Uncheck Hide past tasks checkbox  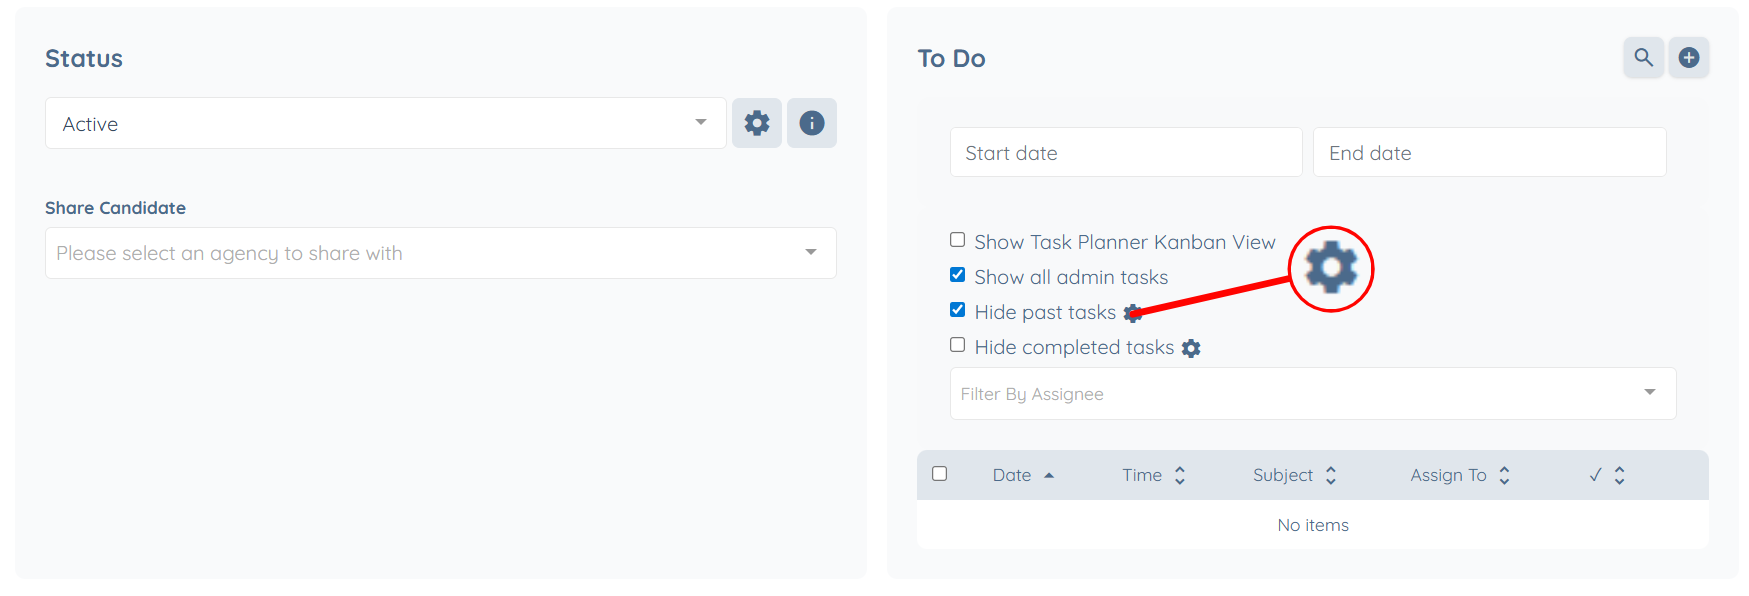[x=957, y=310]
